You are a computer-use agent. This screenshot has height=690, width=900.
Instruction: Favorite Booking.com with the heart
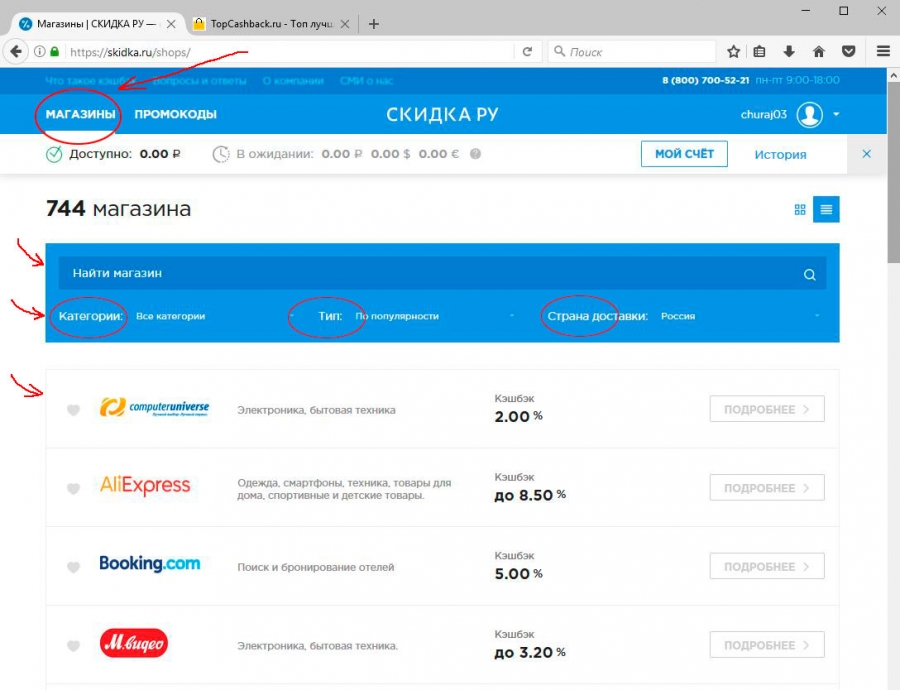tap(73, 567)
